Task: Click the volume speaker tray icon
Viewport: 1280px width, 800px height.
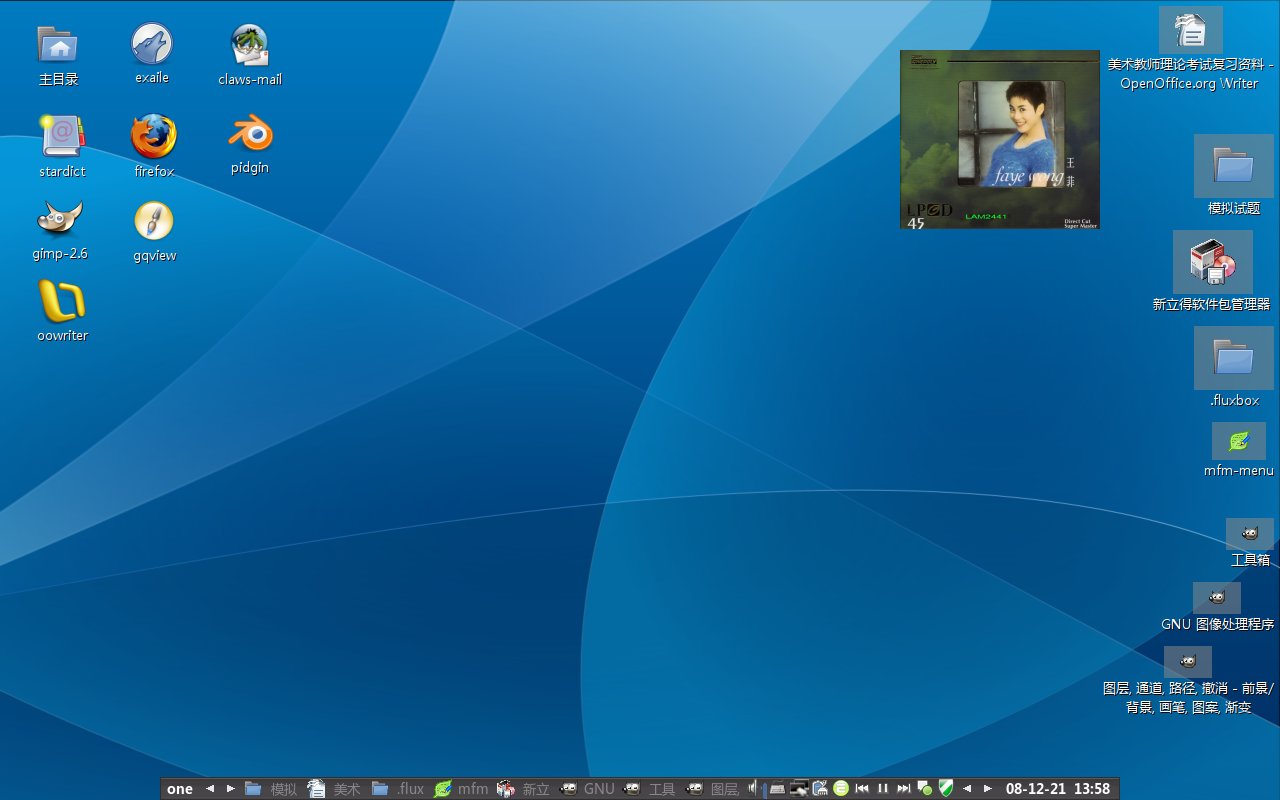Action: [x=752, y=788]
